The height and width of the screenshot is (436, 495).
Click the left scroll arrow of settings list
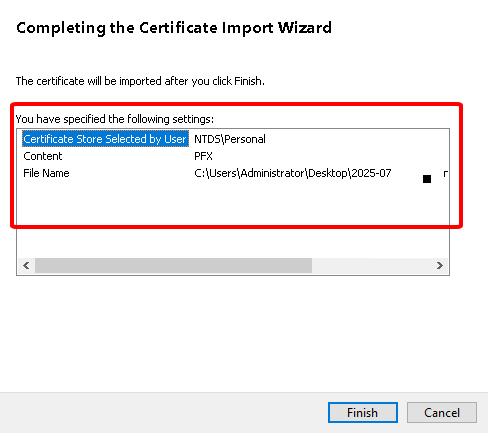26,265
